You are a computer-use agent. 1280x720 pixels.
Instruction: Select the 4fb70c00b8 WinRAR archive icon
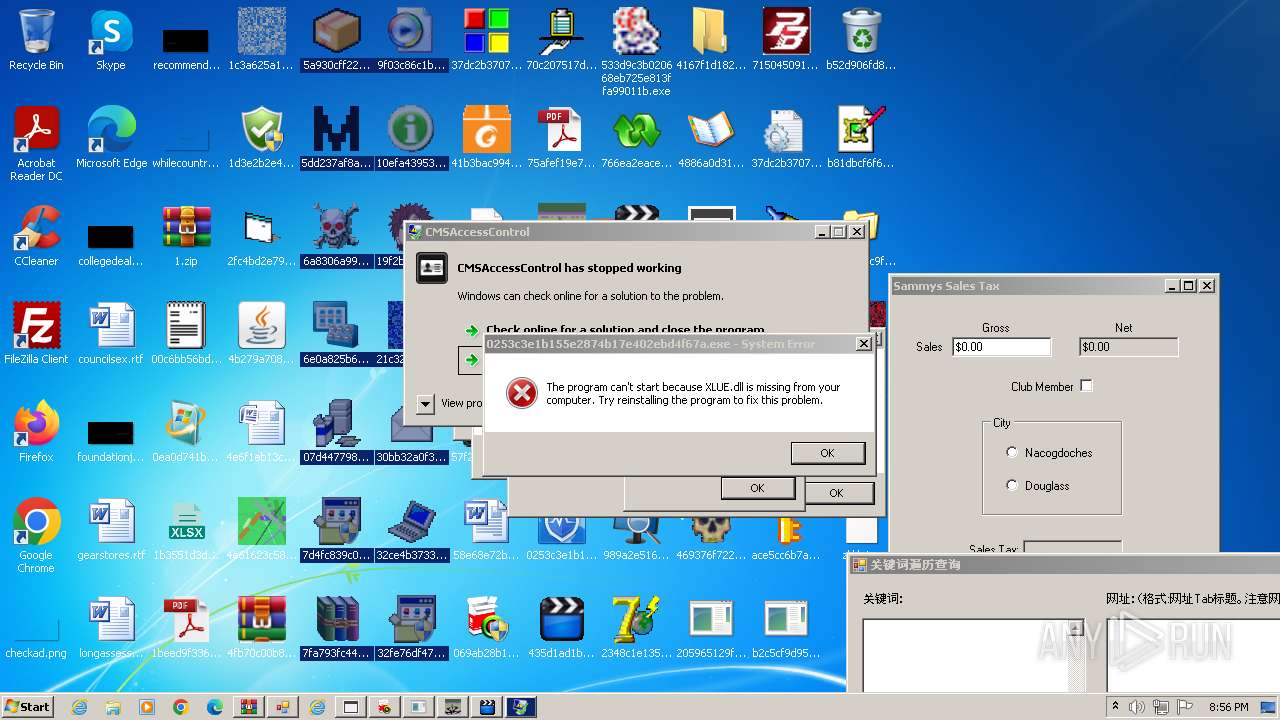(262, 628)
